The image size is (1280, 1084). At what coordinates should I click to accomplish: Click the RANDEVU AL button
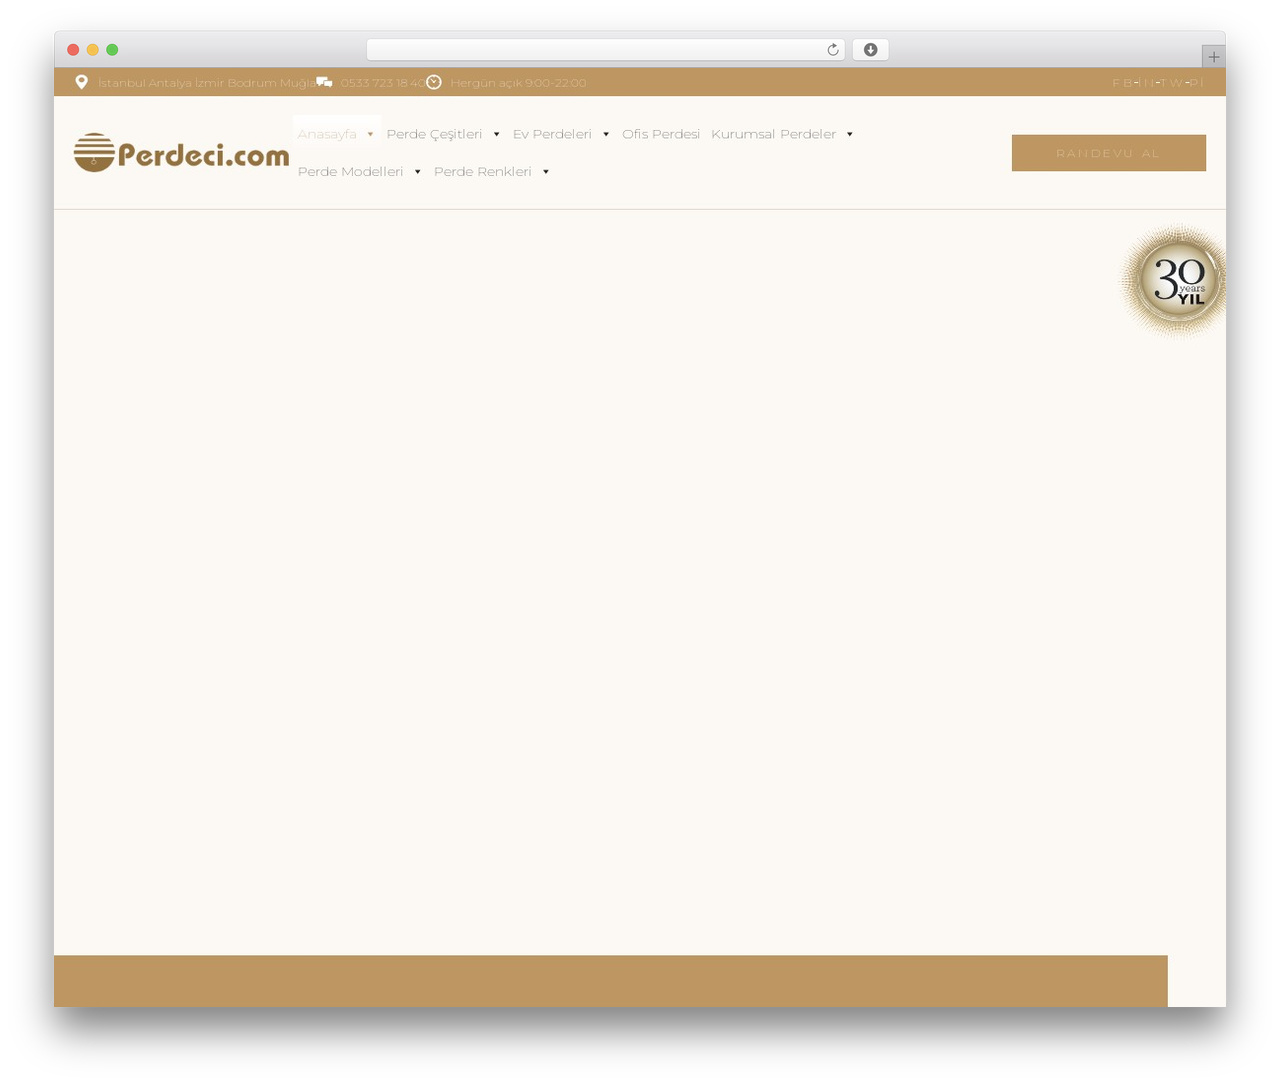[x=1109, y=153]
